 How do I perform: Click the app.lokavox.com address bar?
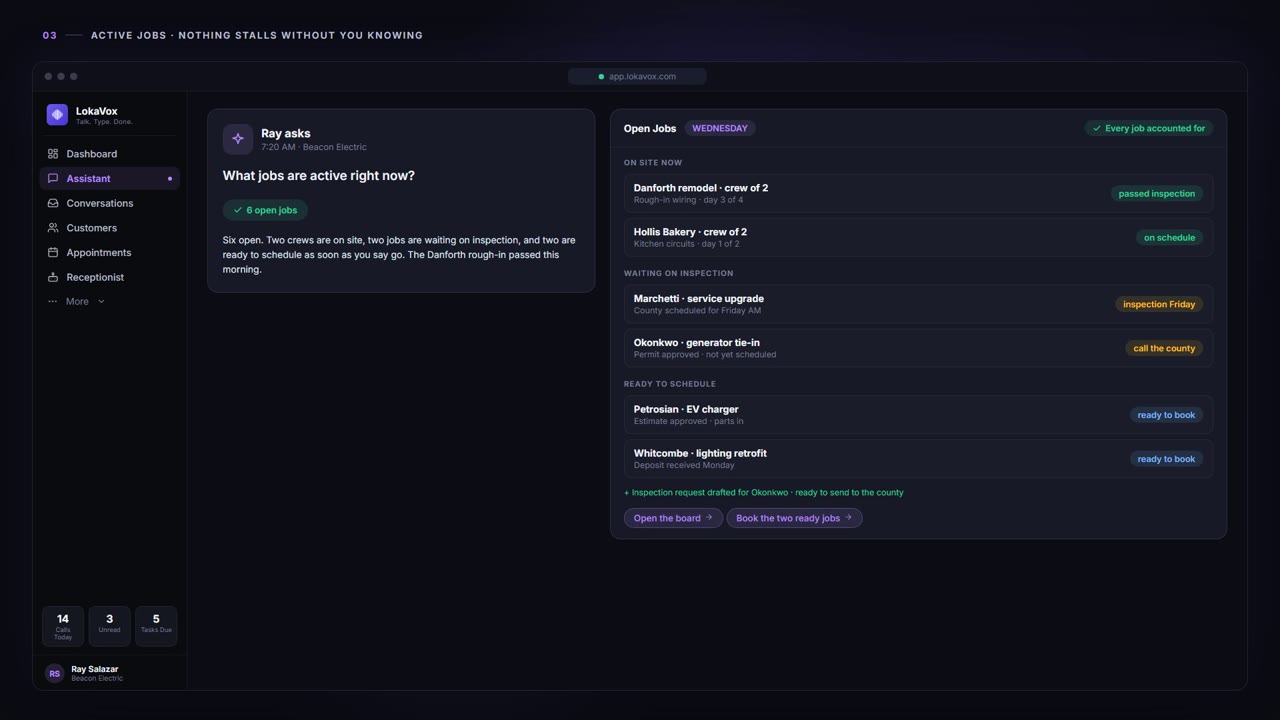coord(637,77)
